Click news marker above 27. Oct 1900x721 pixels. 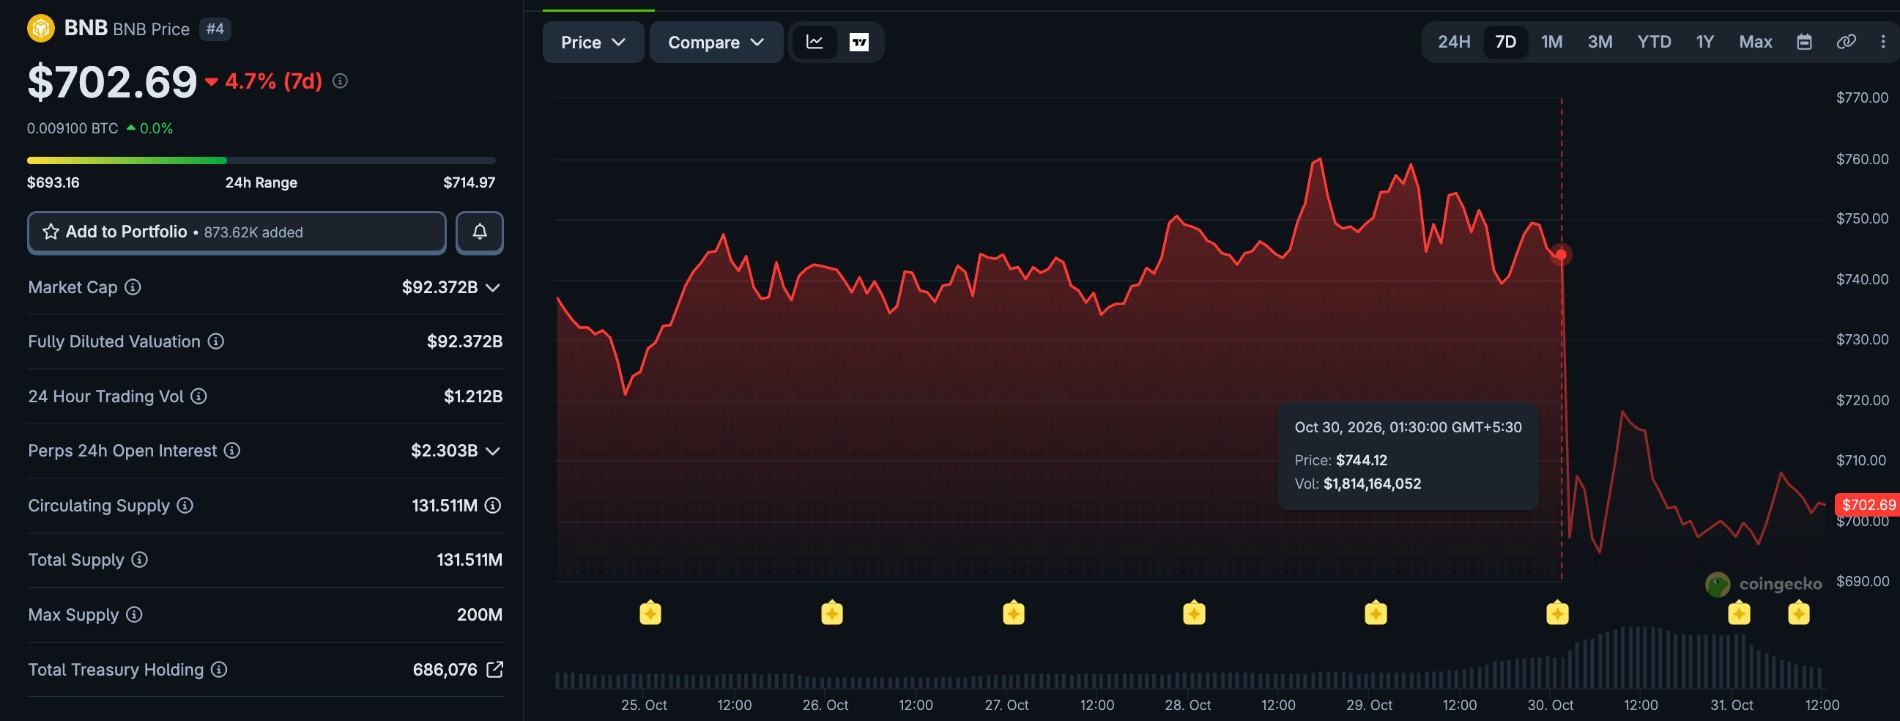[x=1013, y=612]
